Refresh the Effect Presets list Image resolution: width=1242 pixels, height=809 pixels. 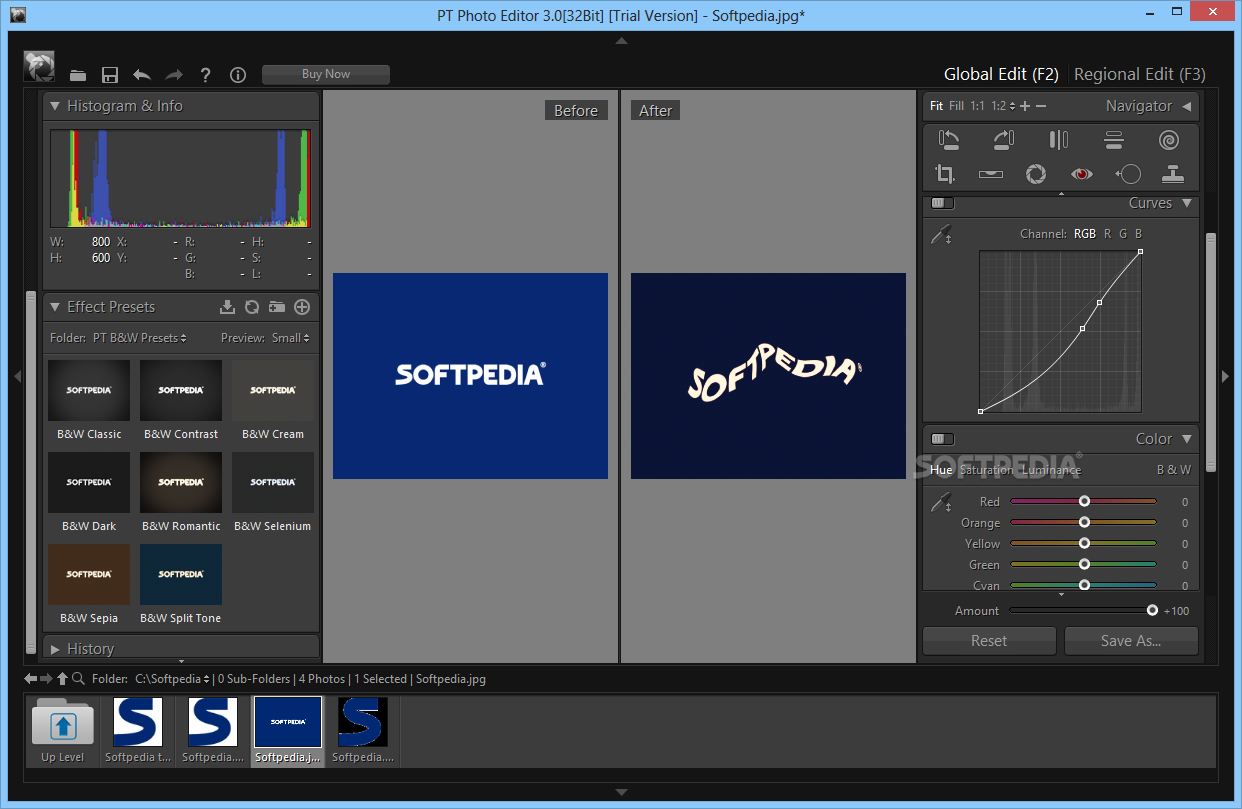tap(252, 307)
